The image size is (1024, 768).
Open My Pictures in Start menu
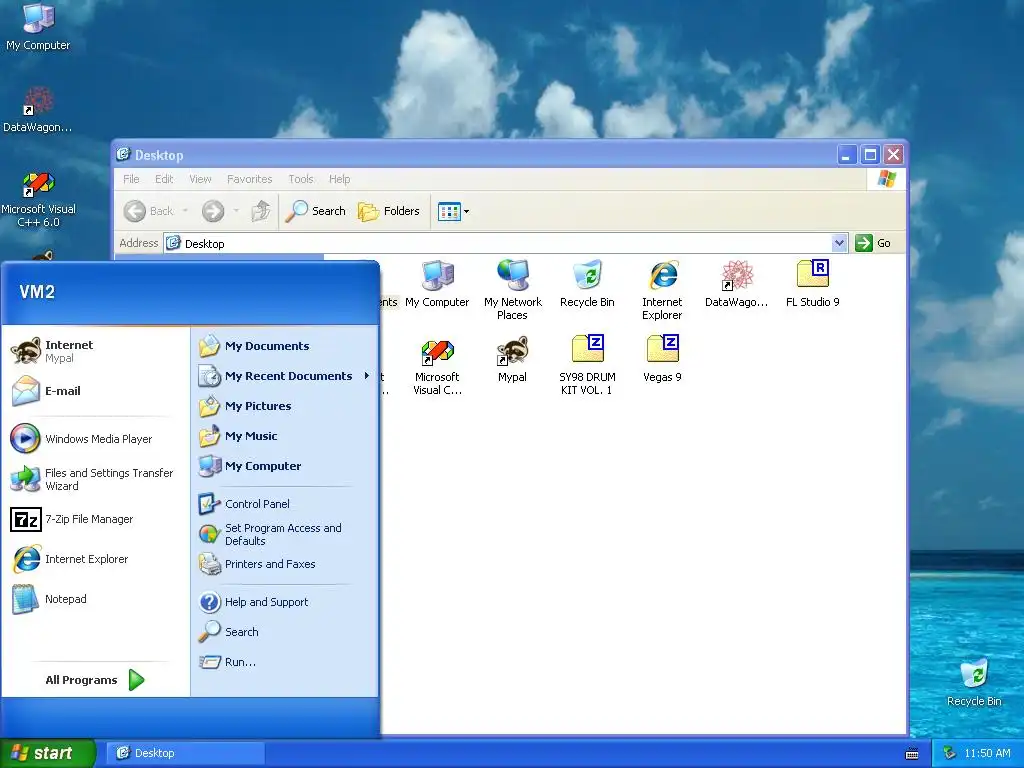pyautogui.click(x=285, y=406)
